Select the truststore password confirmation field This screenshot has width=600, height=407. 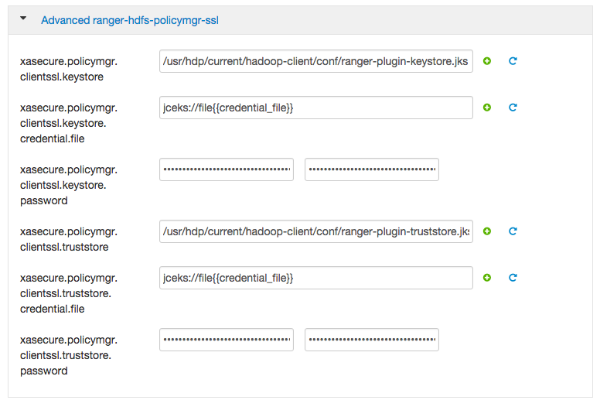point(372,340)
